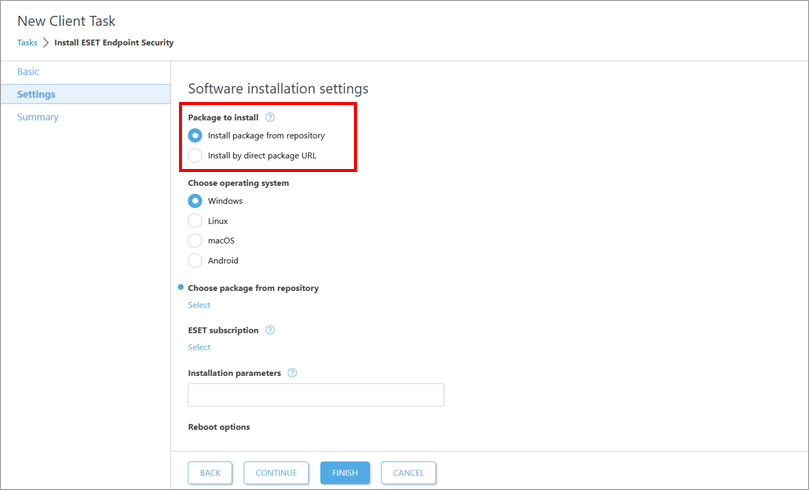Select Install package from repository option
This screenshot has height=490, width=809.
pos(196,135)
